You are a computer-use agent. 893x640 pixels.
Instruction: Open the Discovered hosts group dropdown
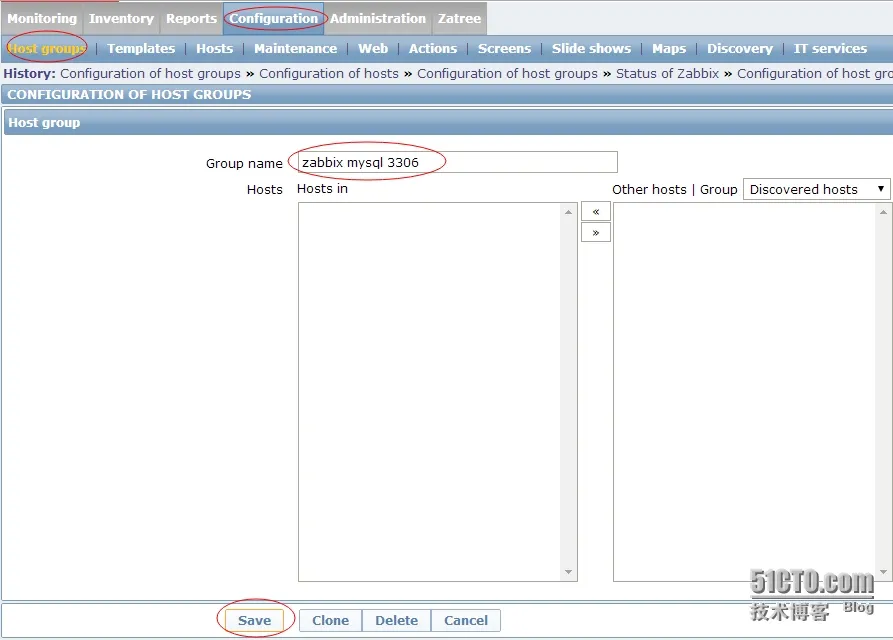click(817, 189)
